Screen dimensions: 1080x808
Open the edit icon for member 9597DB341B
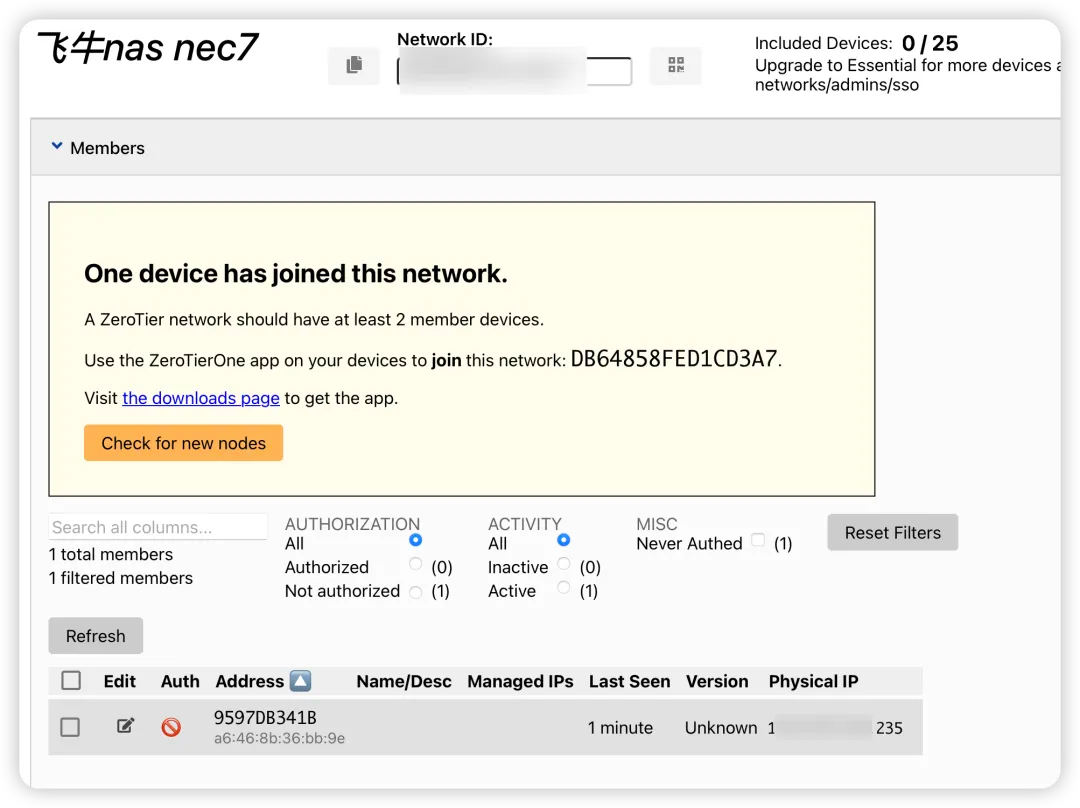(125, 725)
